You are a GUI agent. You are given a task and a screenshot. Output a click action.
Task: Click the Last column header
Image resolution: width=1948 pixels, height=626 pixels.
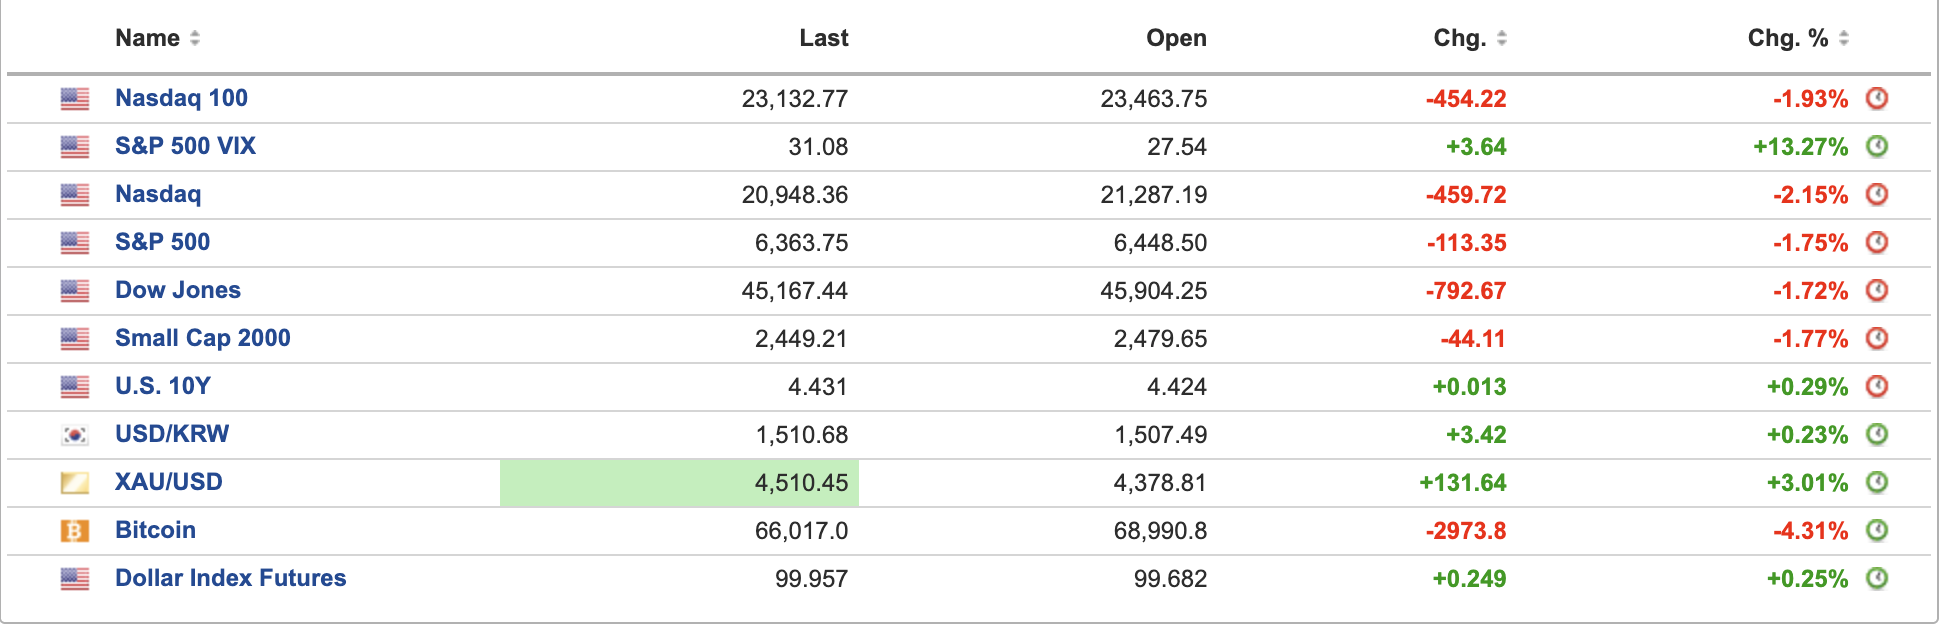tap(823, 38)
